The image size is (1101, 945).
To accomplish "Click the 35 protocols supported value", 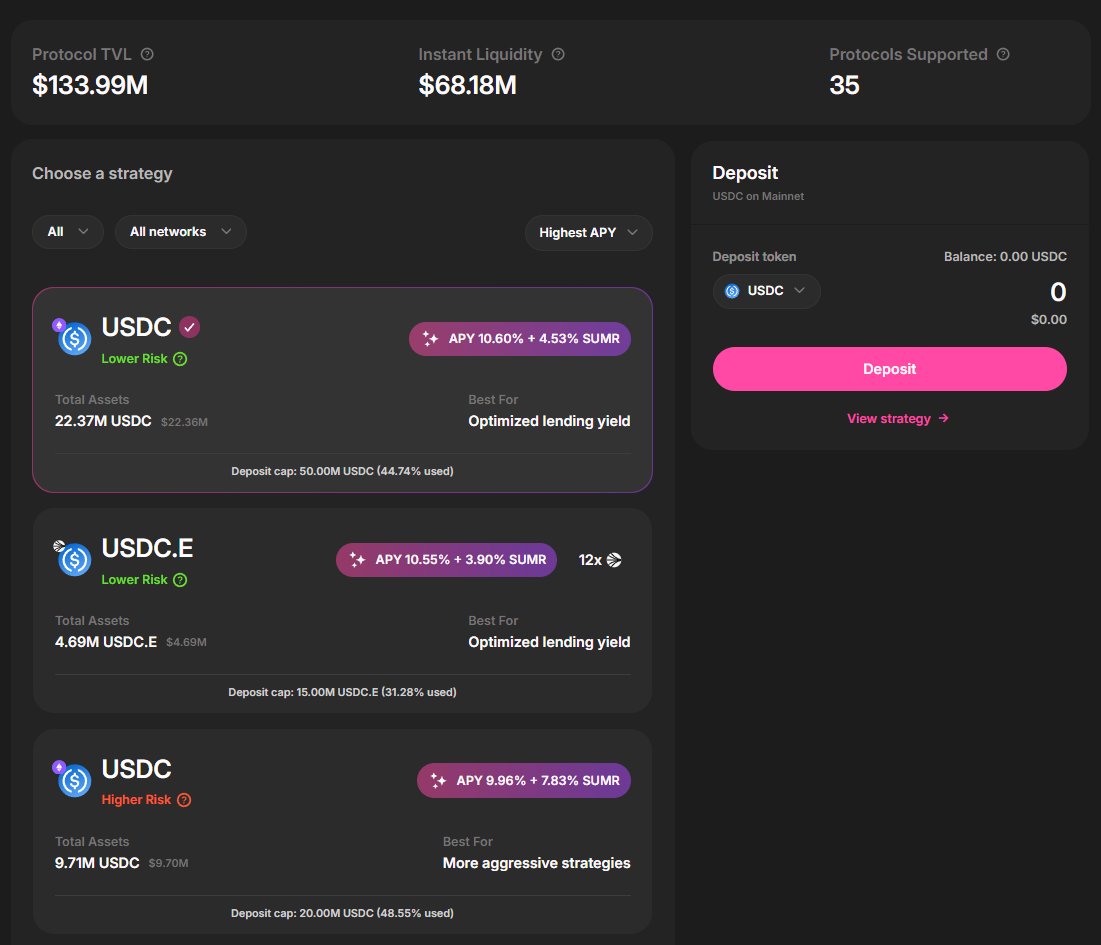I will pos(844,86).
